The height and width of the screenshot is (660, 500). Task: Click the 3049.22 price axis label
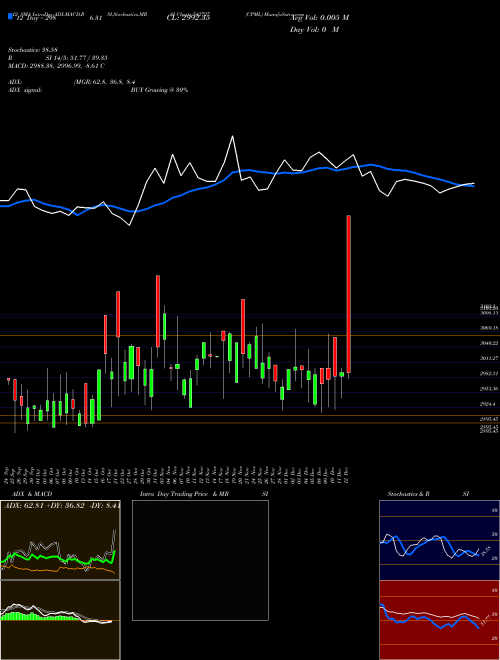pos(489,343)
